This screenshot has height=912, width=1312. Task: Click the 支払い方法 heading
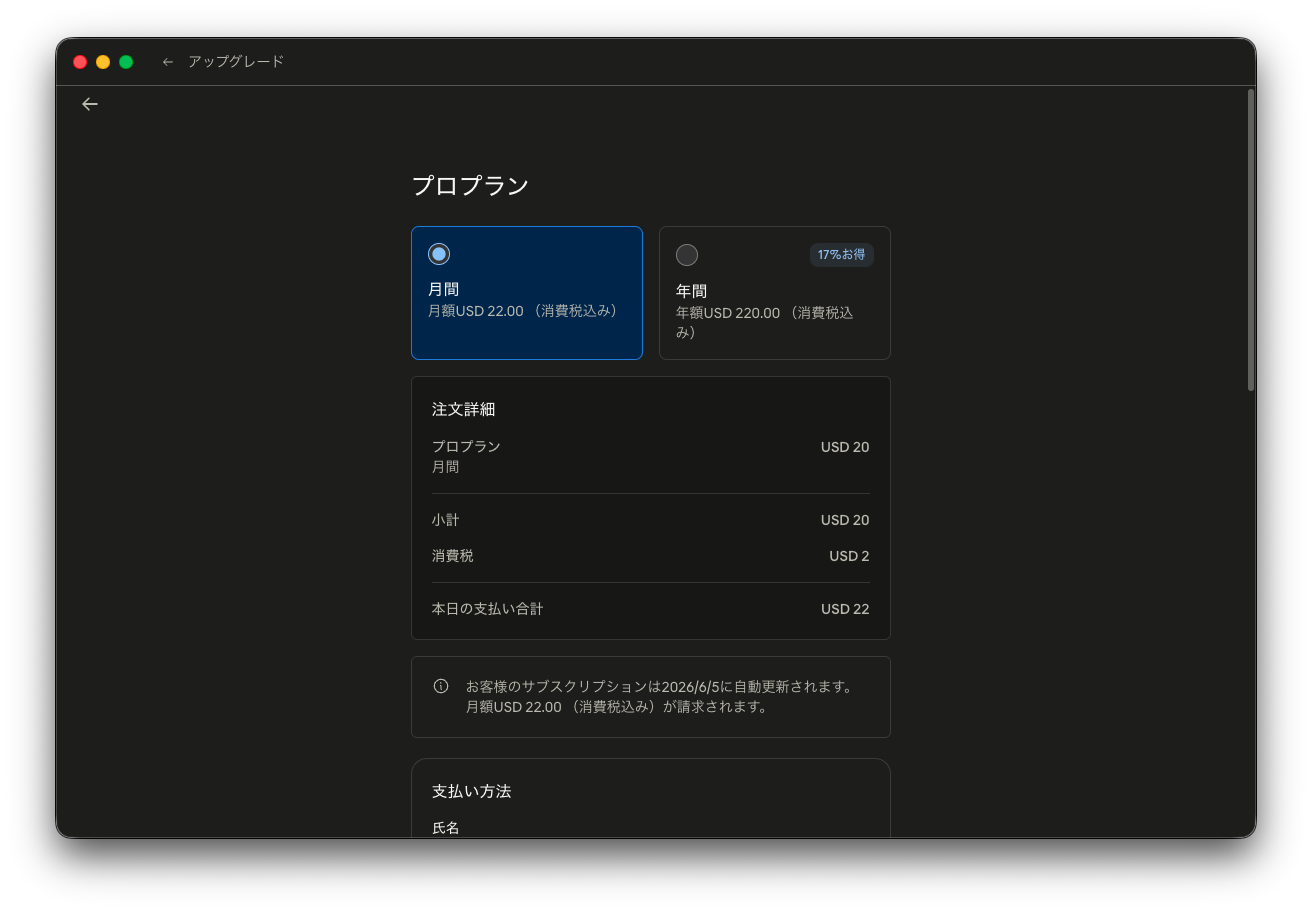pos(472,791)
